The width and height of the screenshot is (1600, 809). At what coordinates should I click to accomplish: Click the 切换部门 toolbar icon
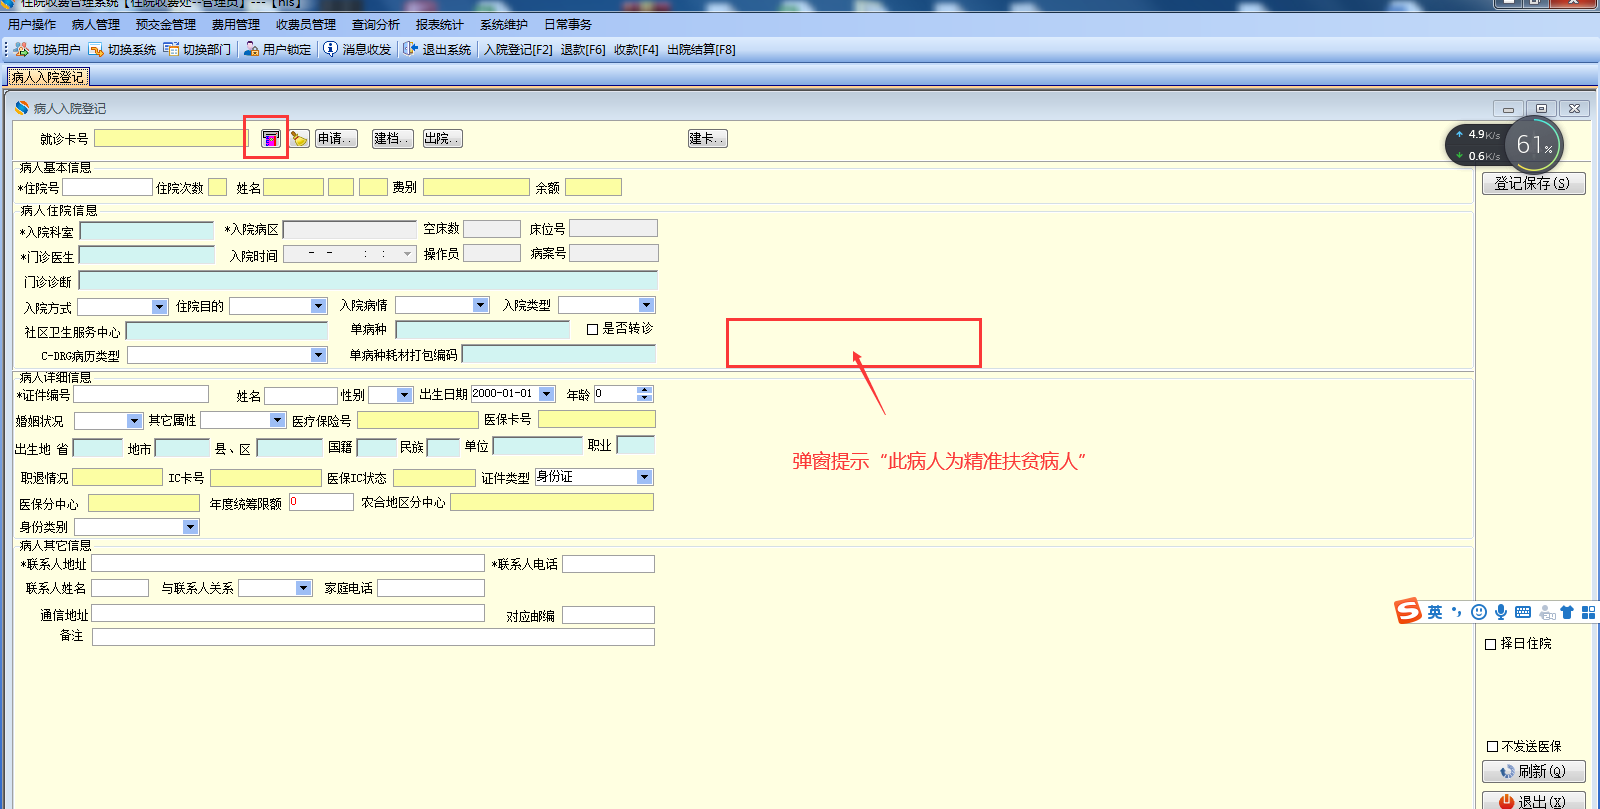[171, 49]
